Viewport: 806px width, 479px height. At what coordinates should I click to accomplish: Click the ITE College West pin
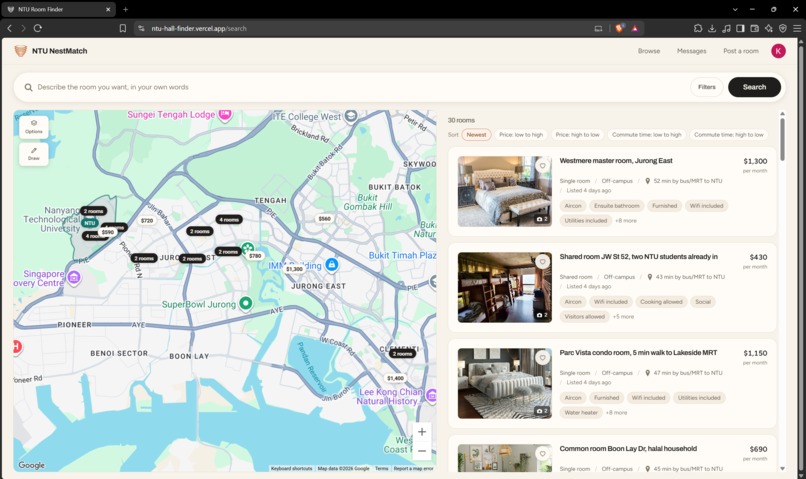click(351, 116)
